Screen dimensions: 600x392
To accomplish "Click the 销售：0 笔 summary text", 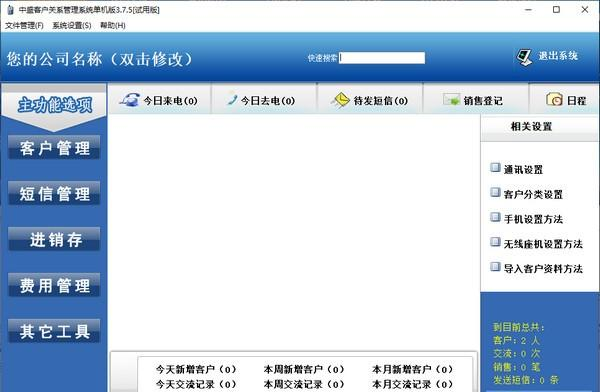I will point(516,367).
